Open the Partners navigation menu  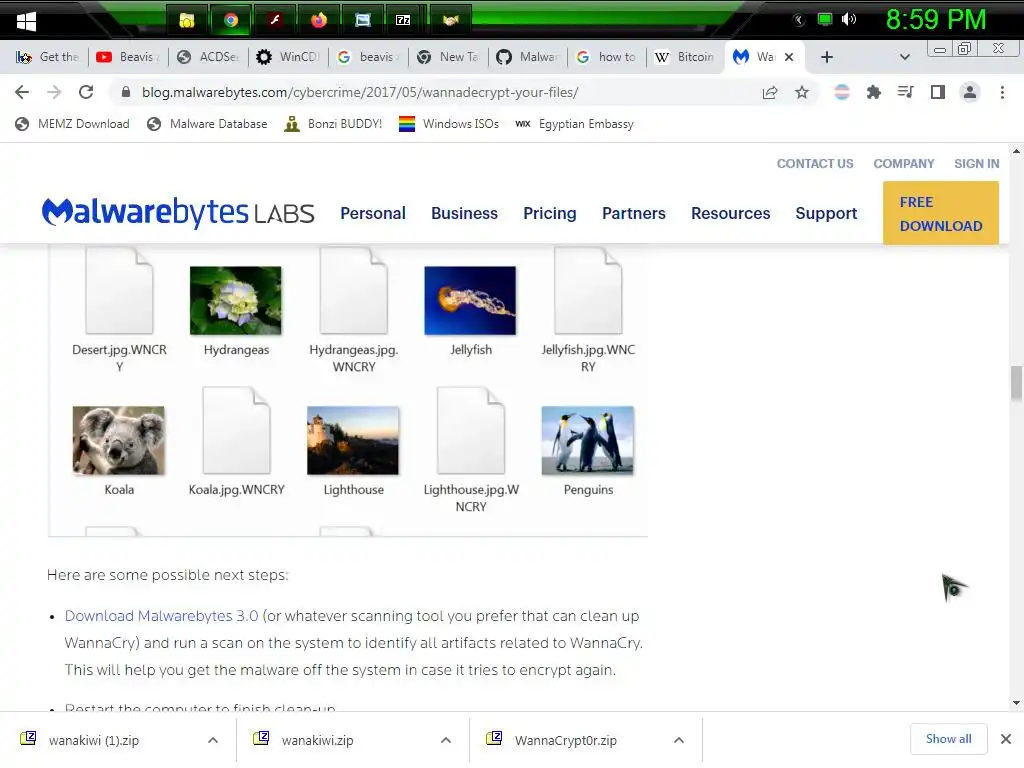pos(633,213)
